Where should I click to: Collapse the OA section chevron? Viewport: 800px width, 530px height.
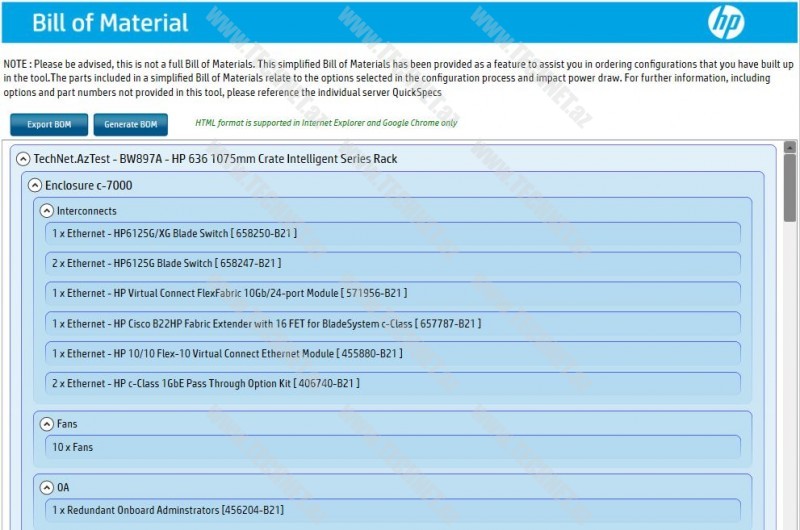(46, 487)
